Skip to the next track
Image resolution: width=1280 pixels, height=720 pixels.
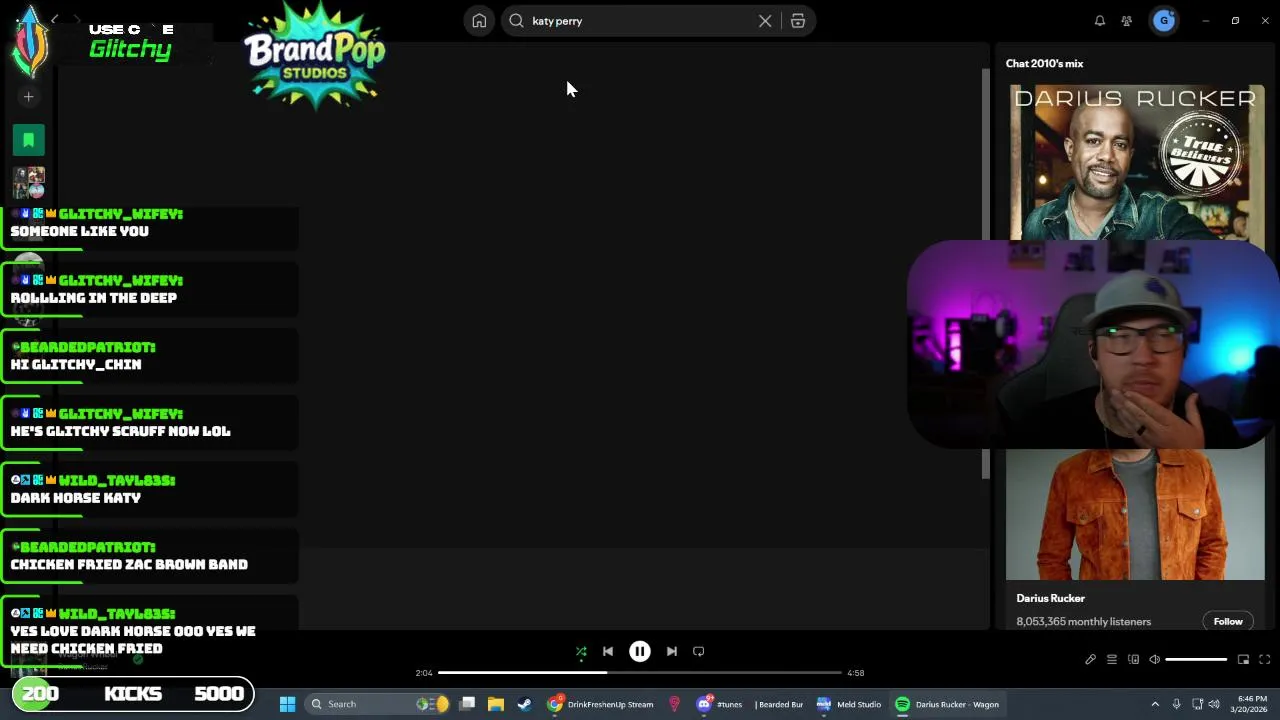[672, 652]
